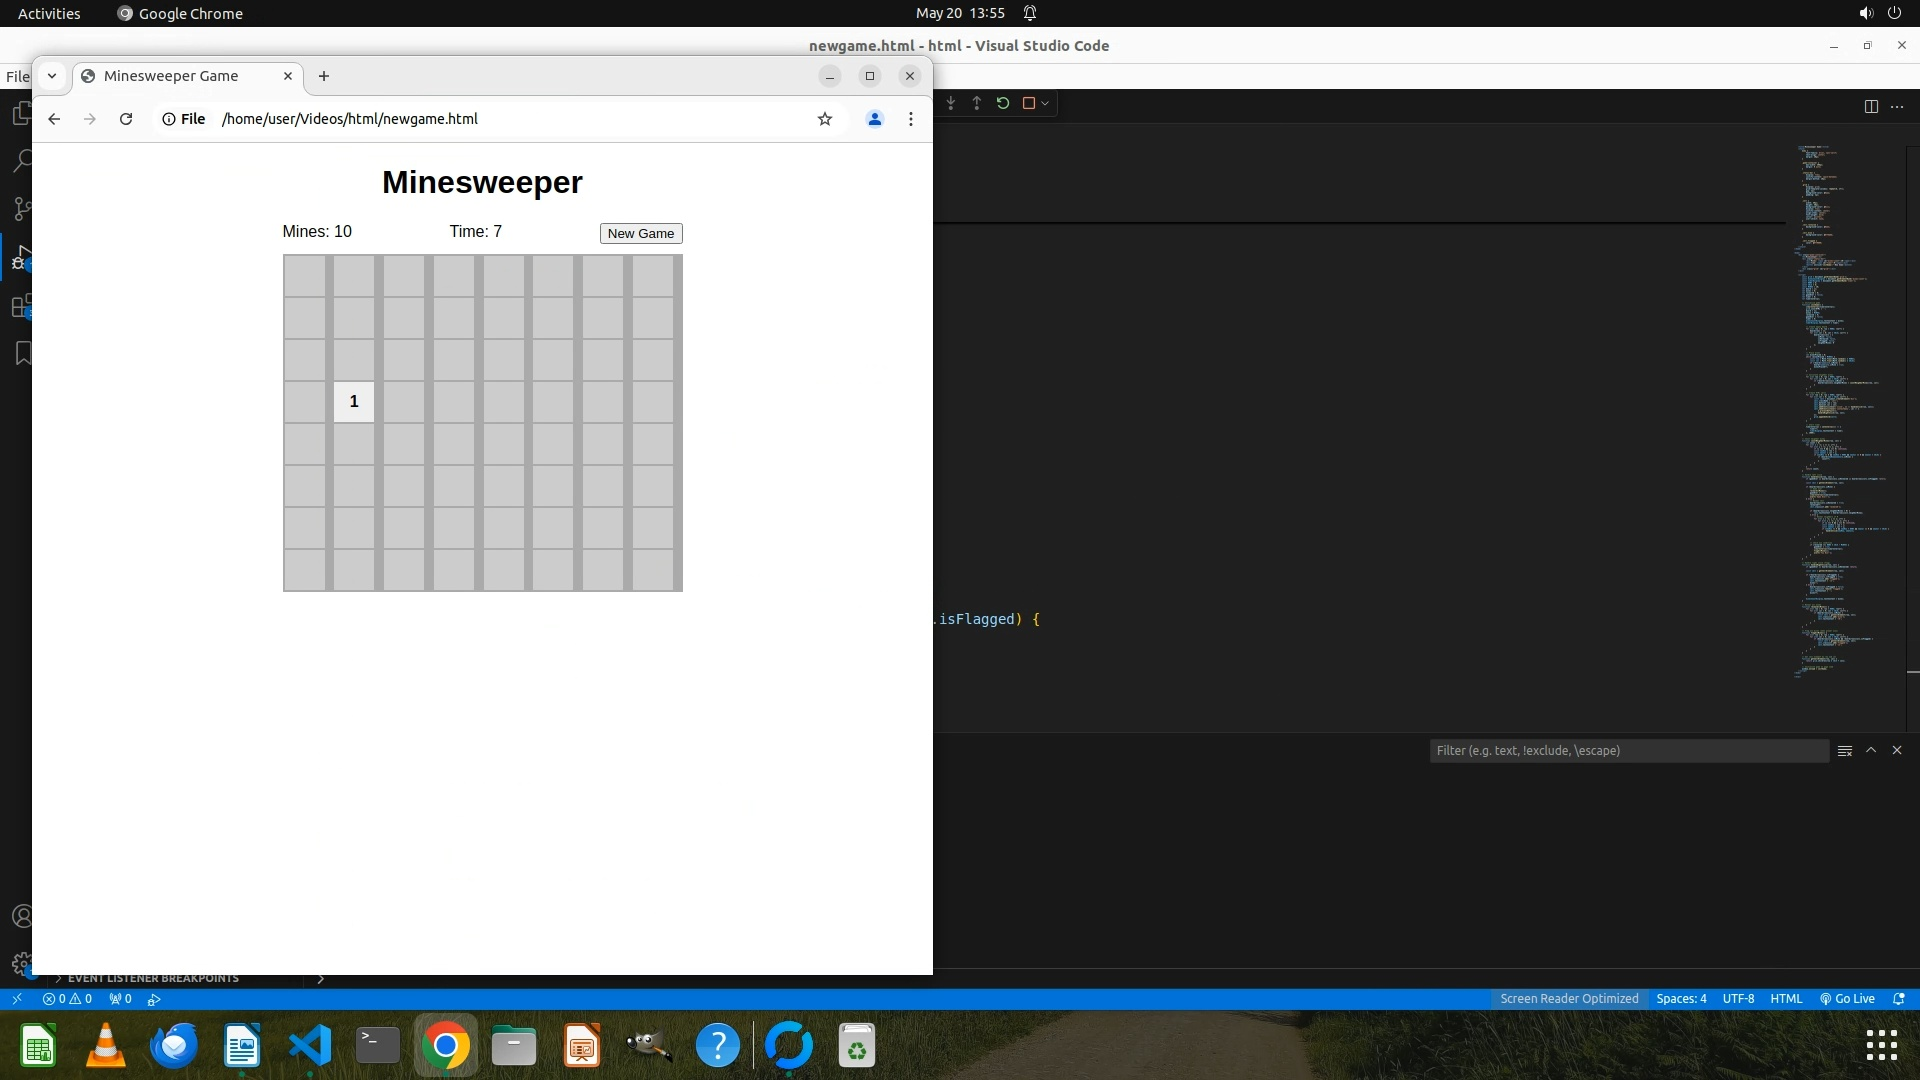The height and width of the screenshot is (1080, 1920).
Task: Open Files from the Ubuntu dock
Action: [514, 1046]
